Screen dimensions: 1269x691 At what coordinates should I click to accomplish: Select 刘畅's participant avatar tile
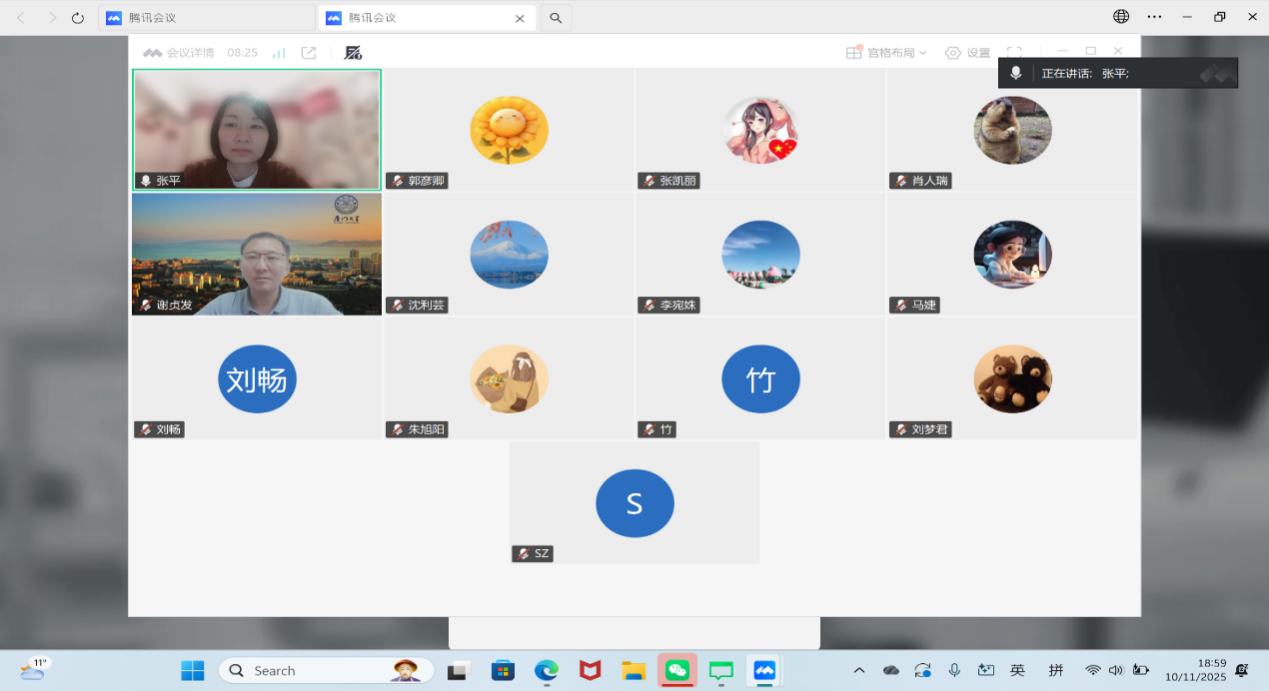coord(257,379)
